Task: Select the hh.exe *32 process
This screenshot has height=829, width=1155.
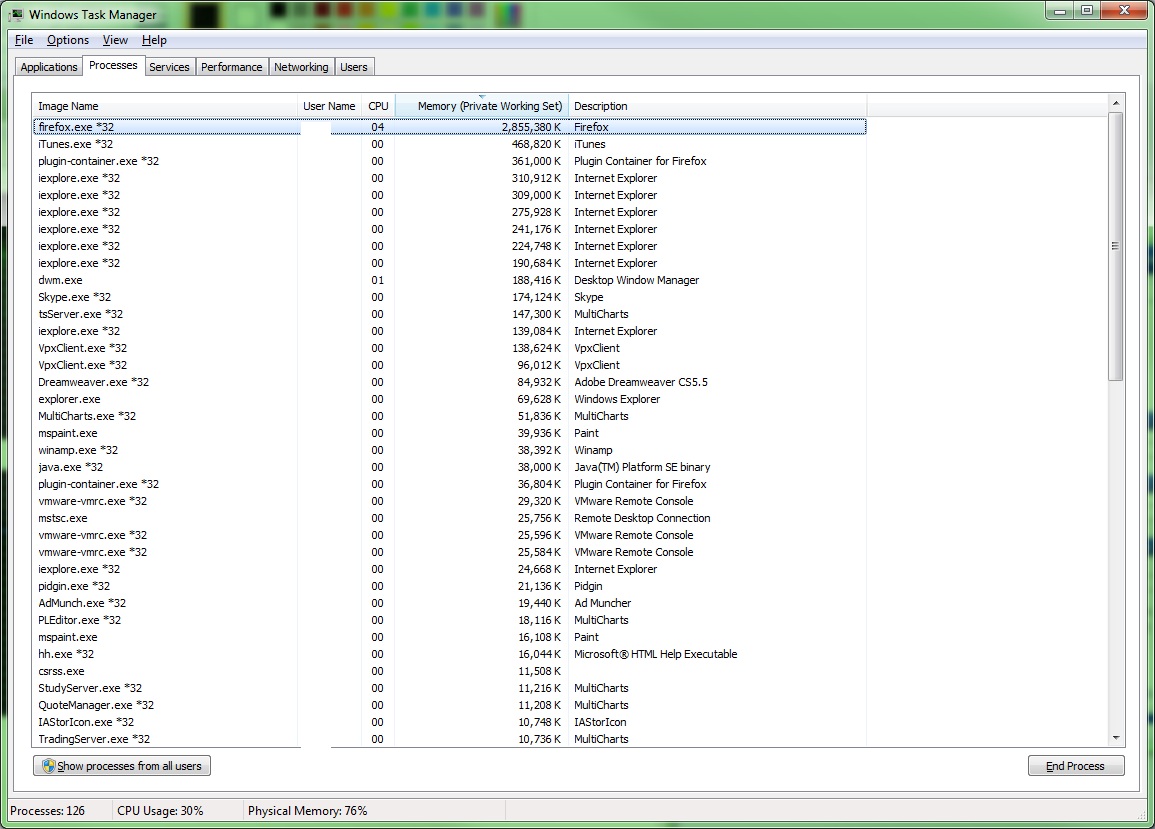Action: [449, 654]
